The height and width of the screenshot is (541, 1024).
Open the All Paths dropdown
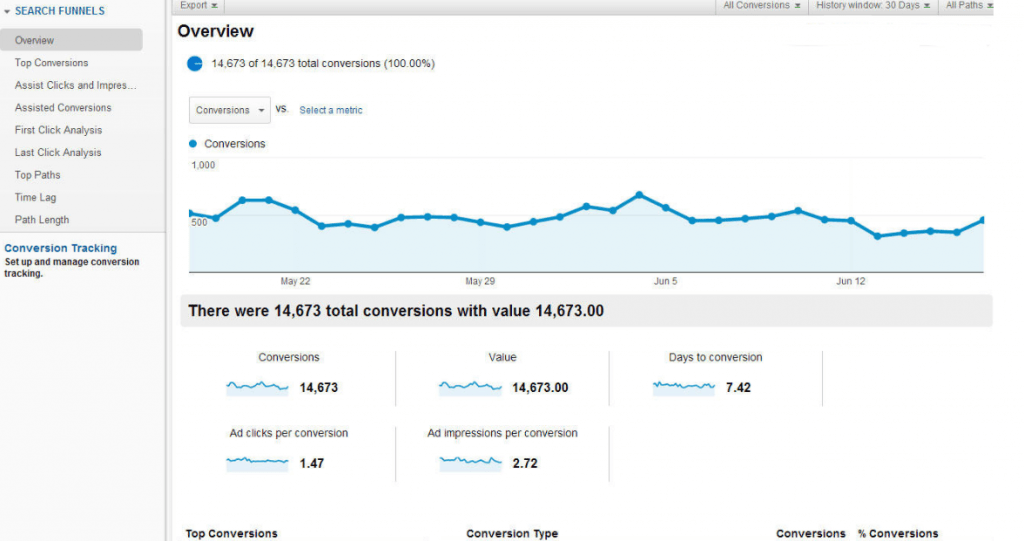pyautogui.click(x=968, y=5)
